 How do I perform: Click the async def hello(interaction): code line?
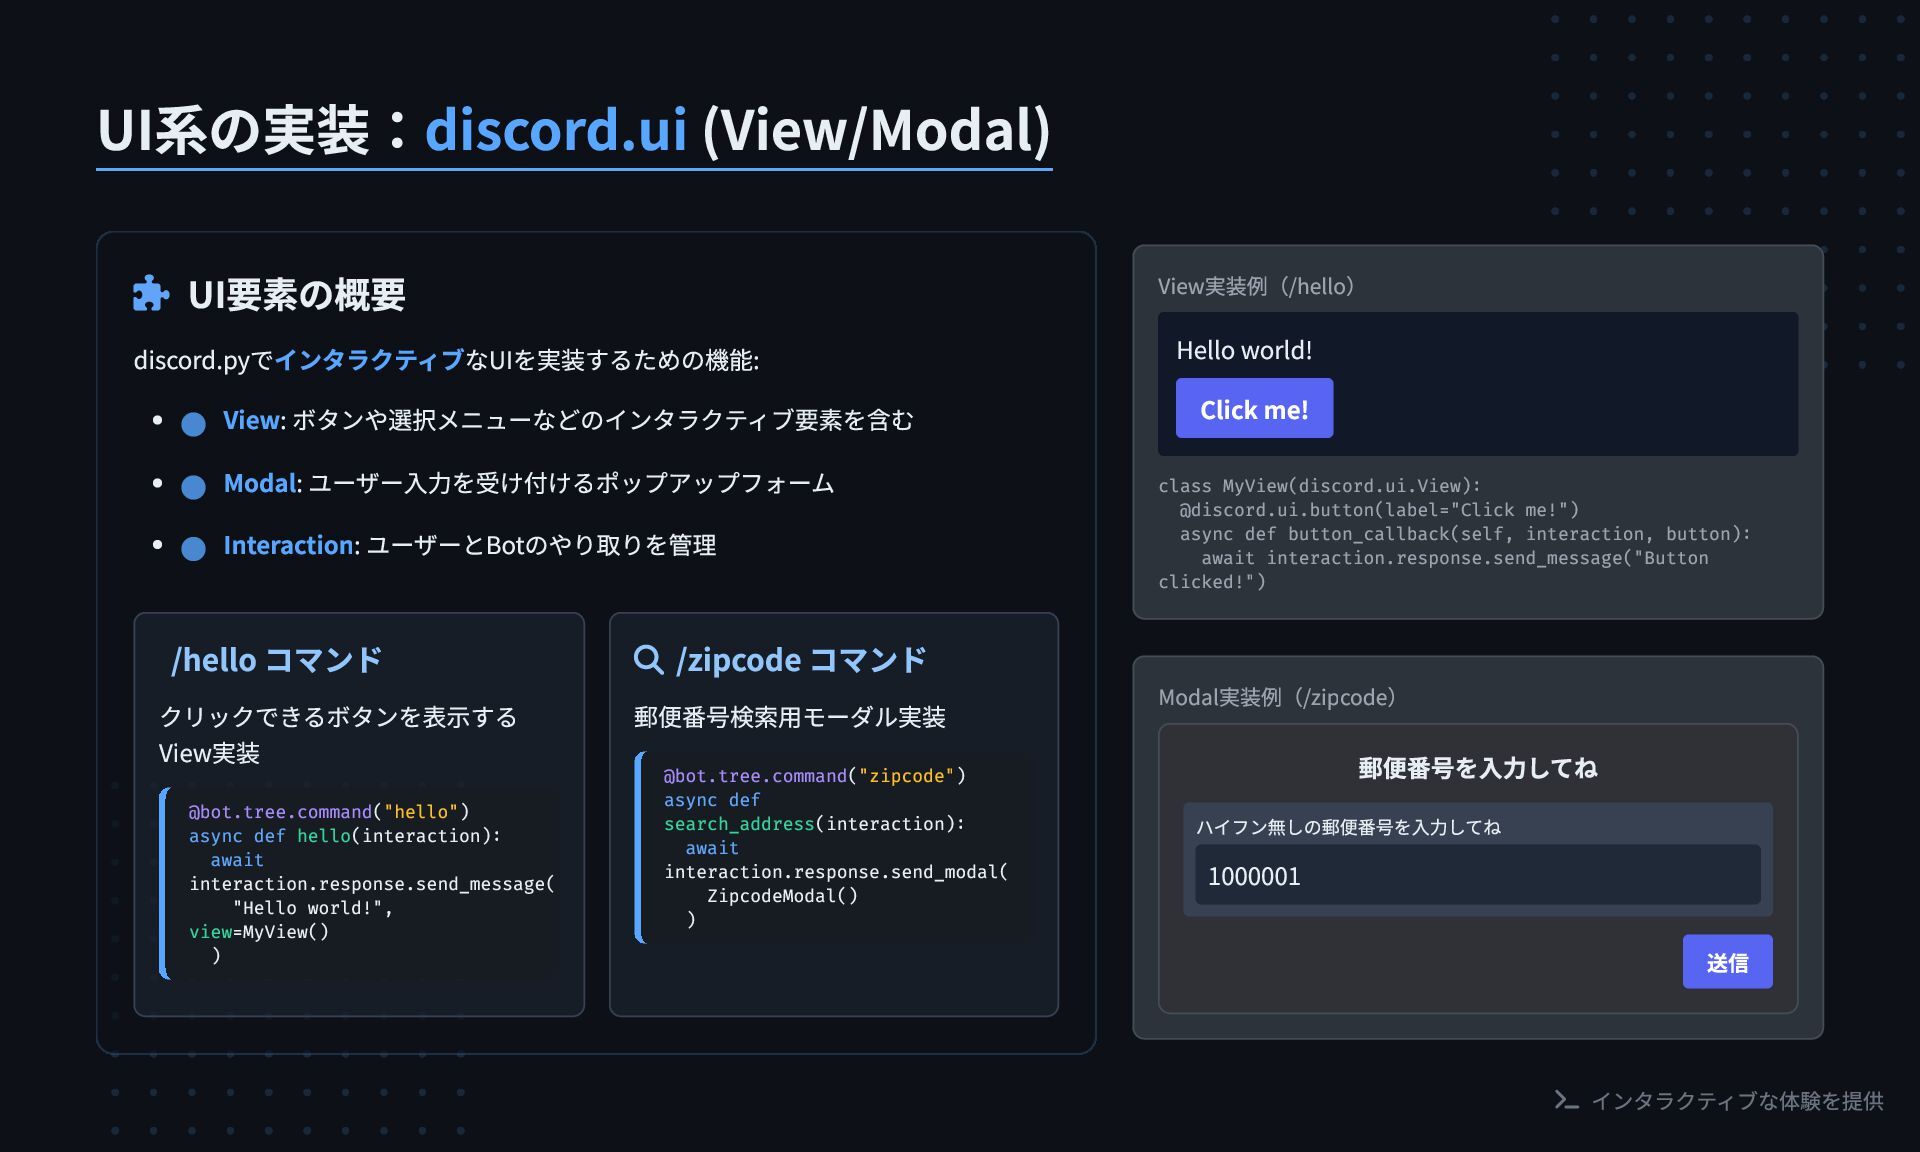click(x=345, y=836)
